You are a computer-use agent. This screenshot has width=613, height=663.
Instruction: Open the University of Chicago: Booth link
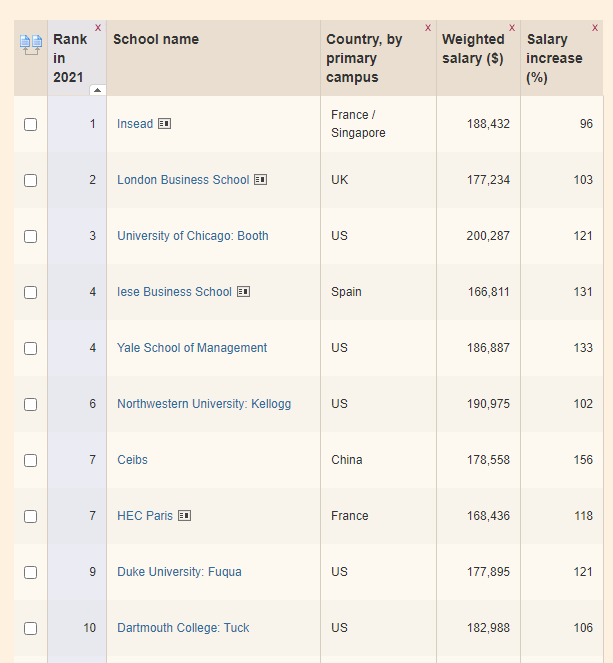[193, 236]
